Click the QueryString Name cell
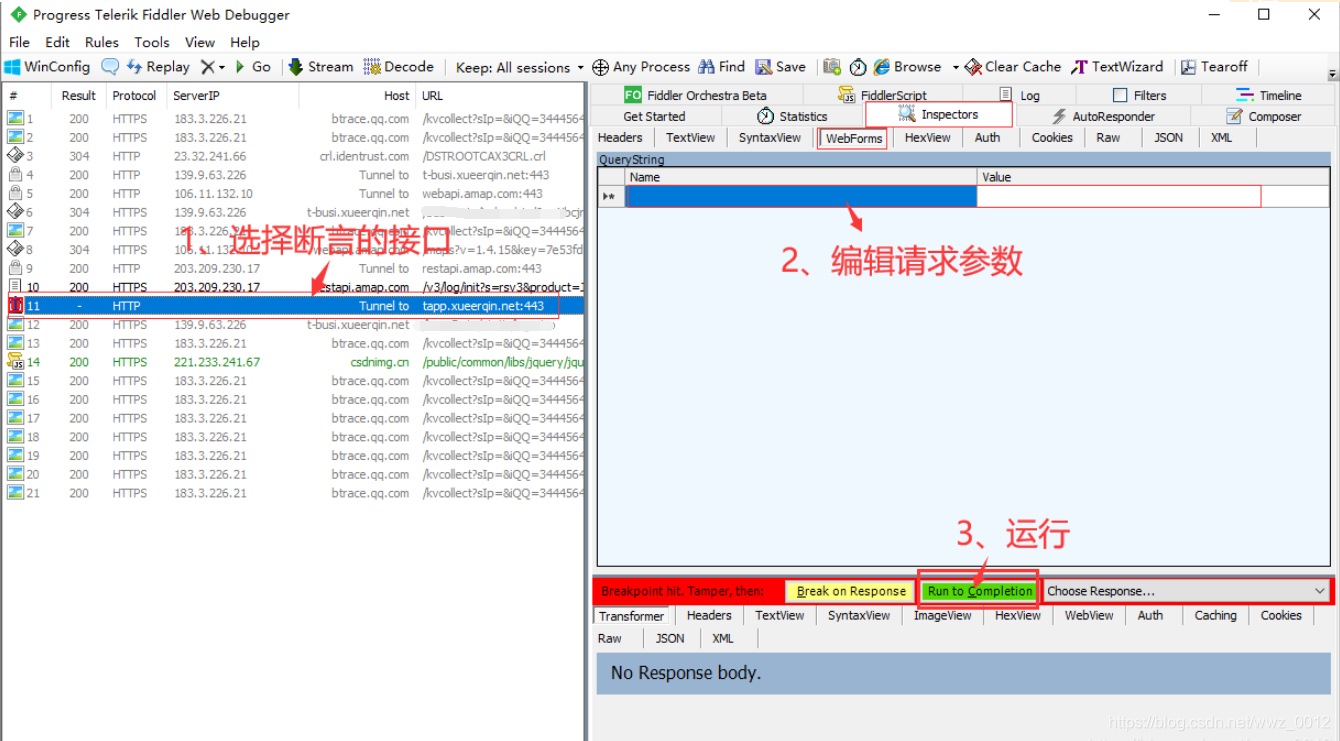Screen dimensions: 1340x741 [x=801, y=197]
